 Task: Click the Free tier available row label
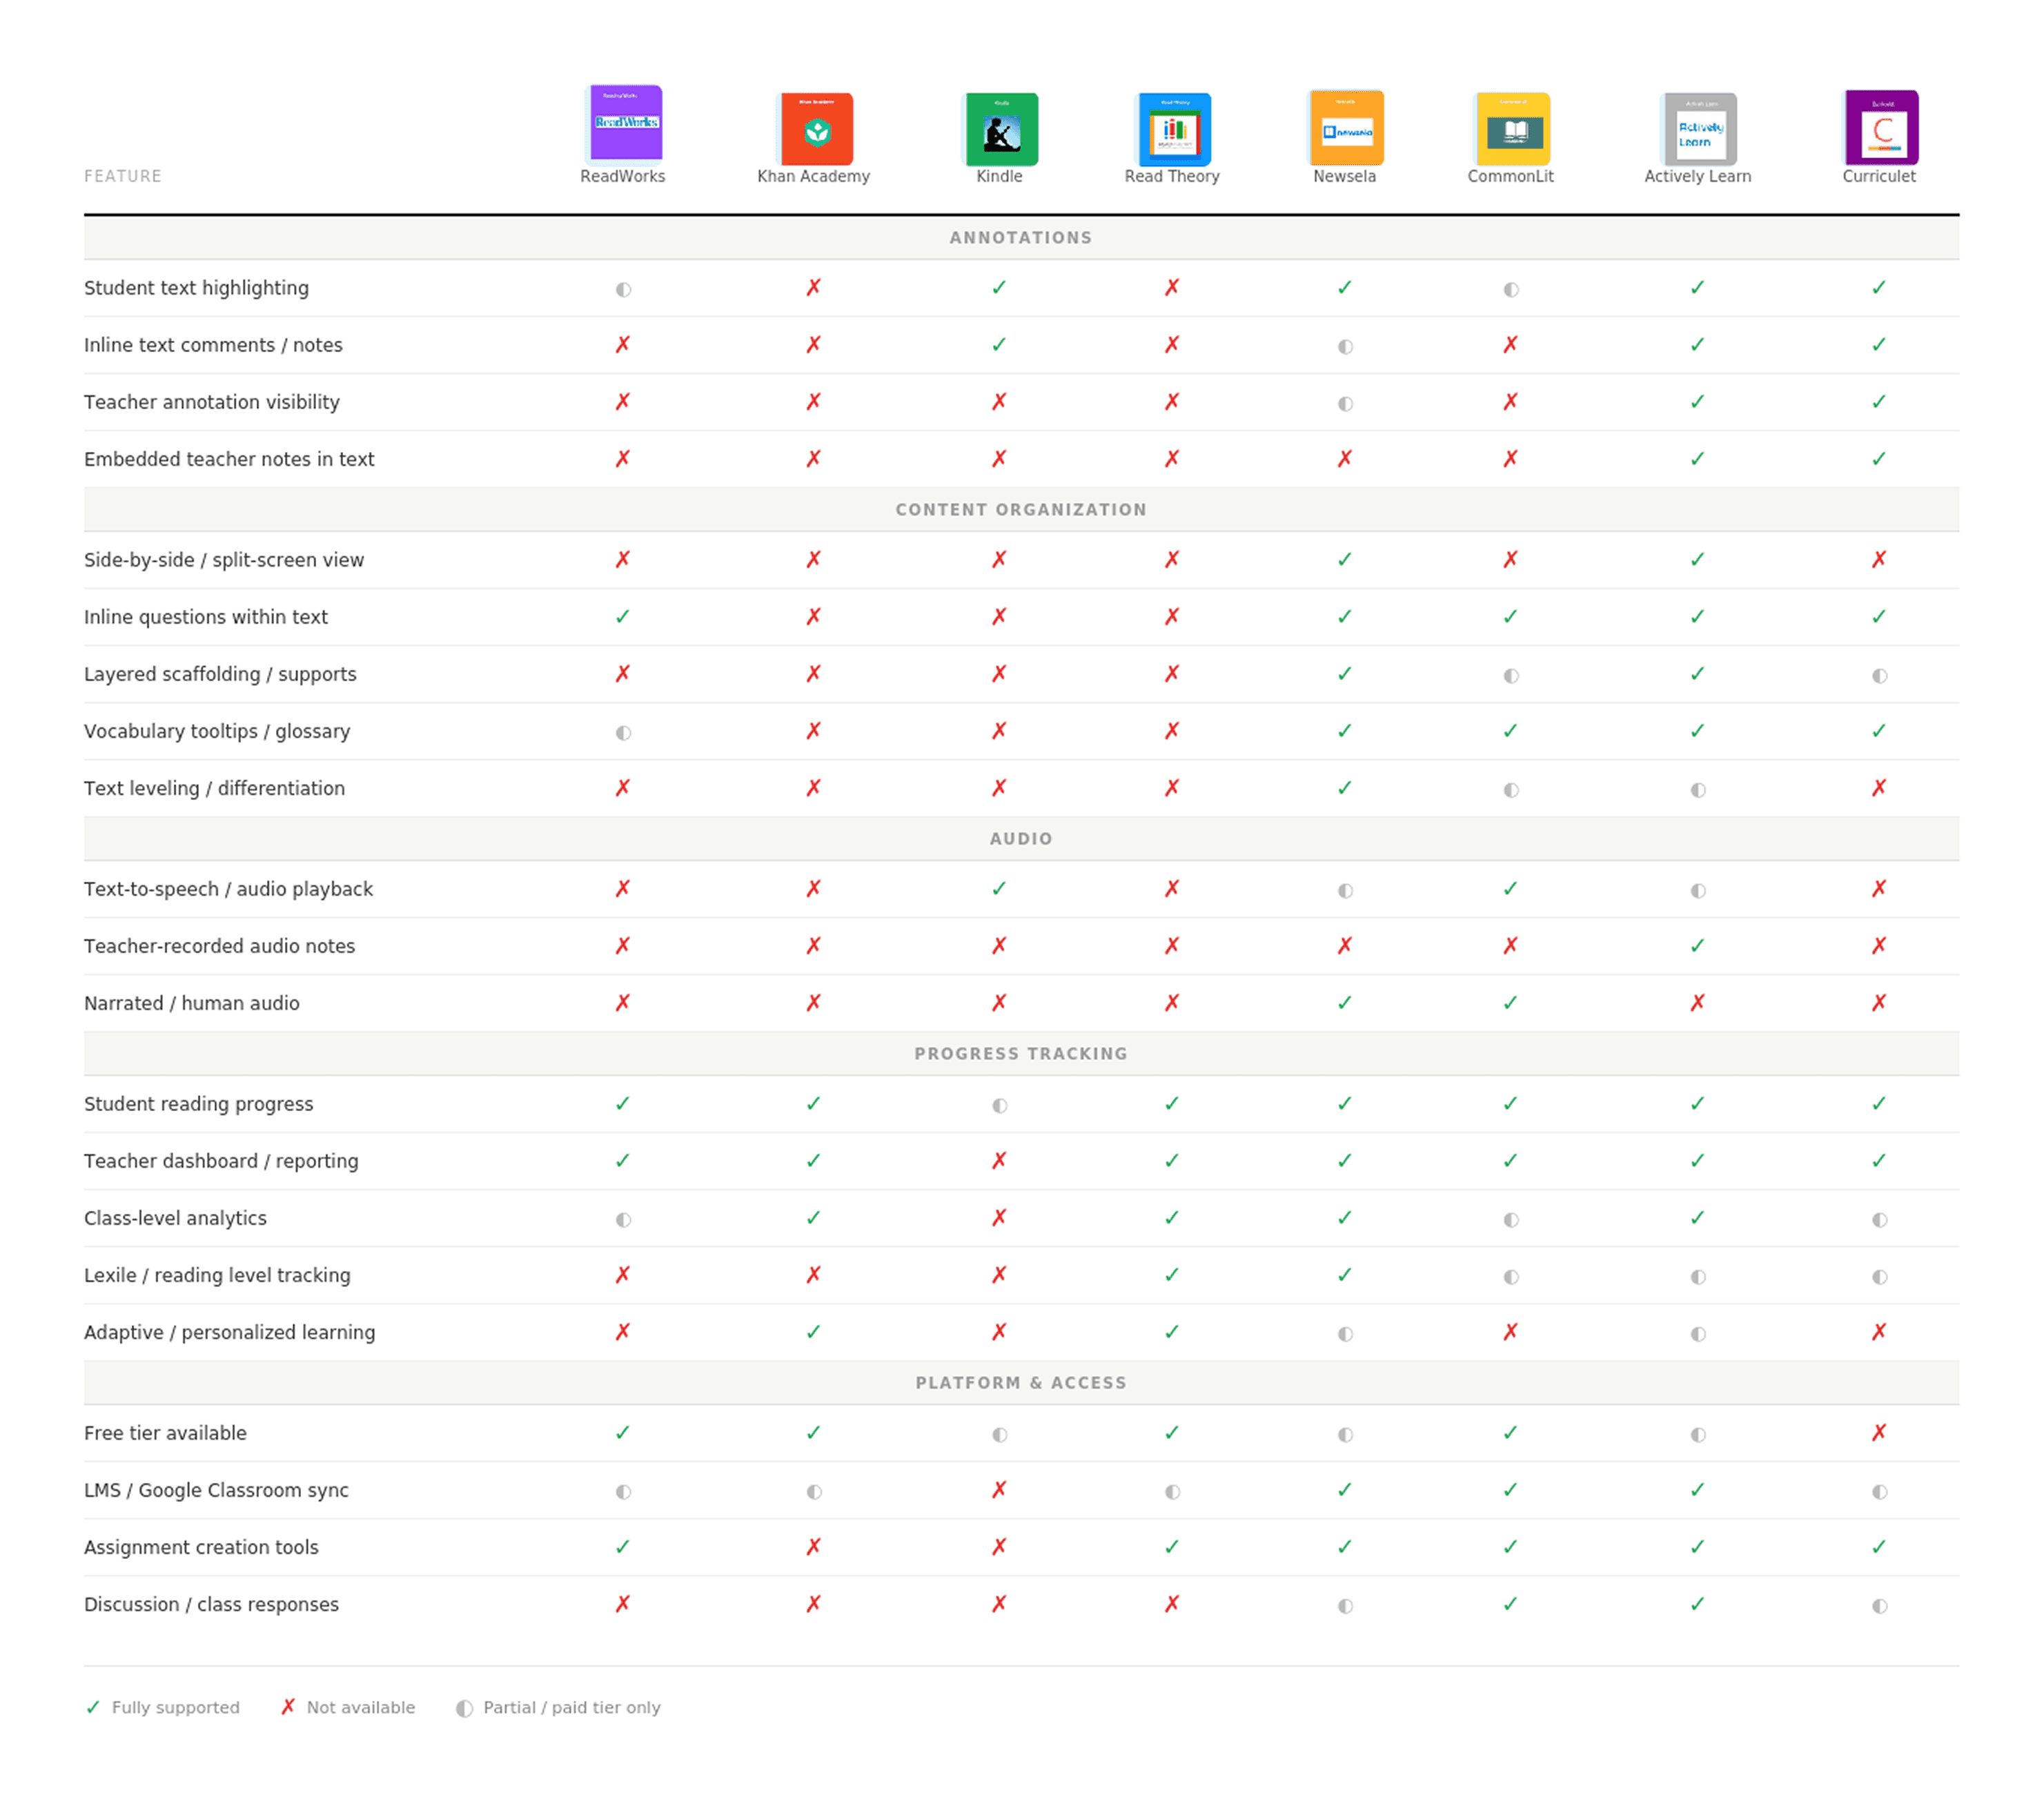(165, 1433)
